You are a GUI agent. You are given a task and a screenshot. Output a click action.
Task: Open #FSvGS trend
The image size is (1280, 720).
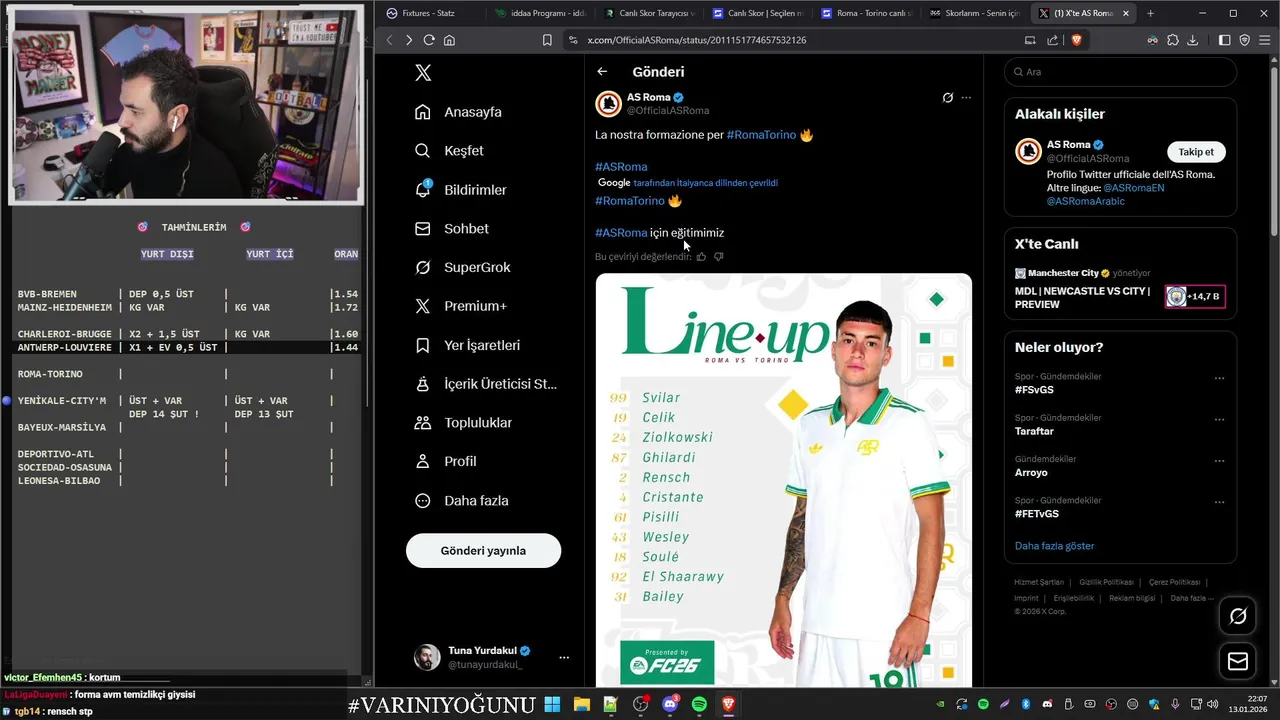pos(1034,390)
